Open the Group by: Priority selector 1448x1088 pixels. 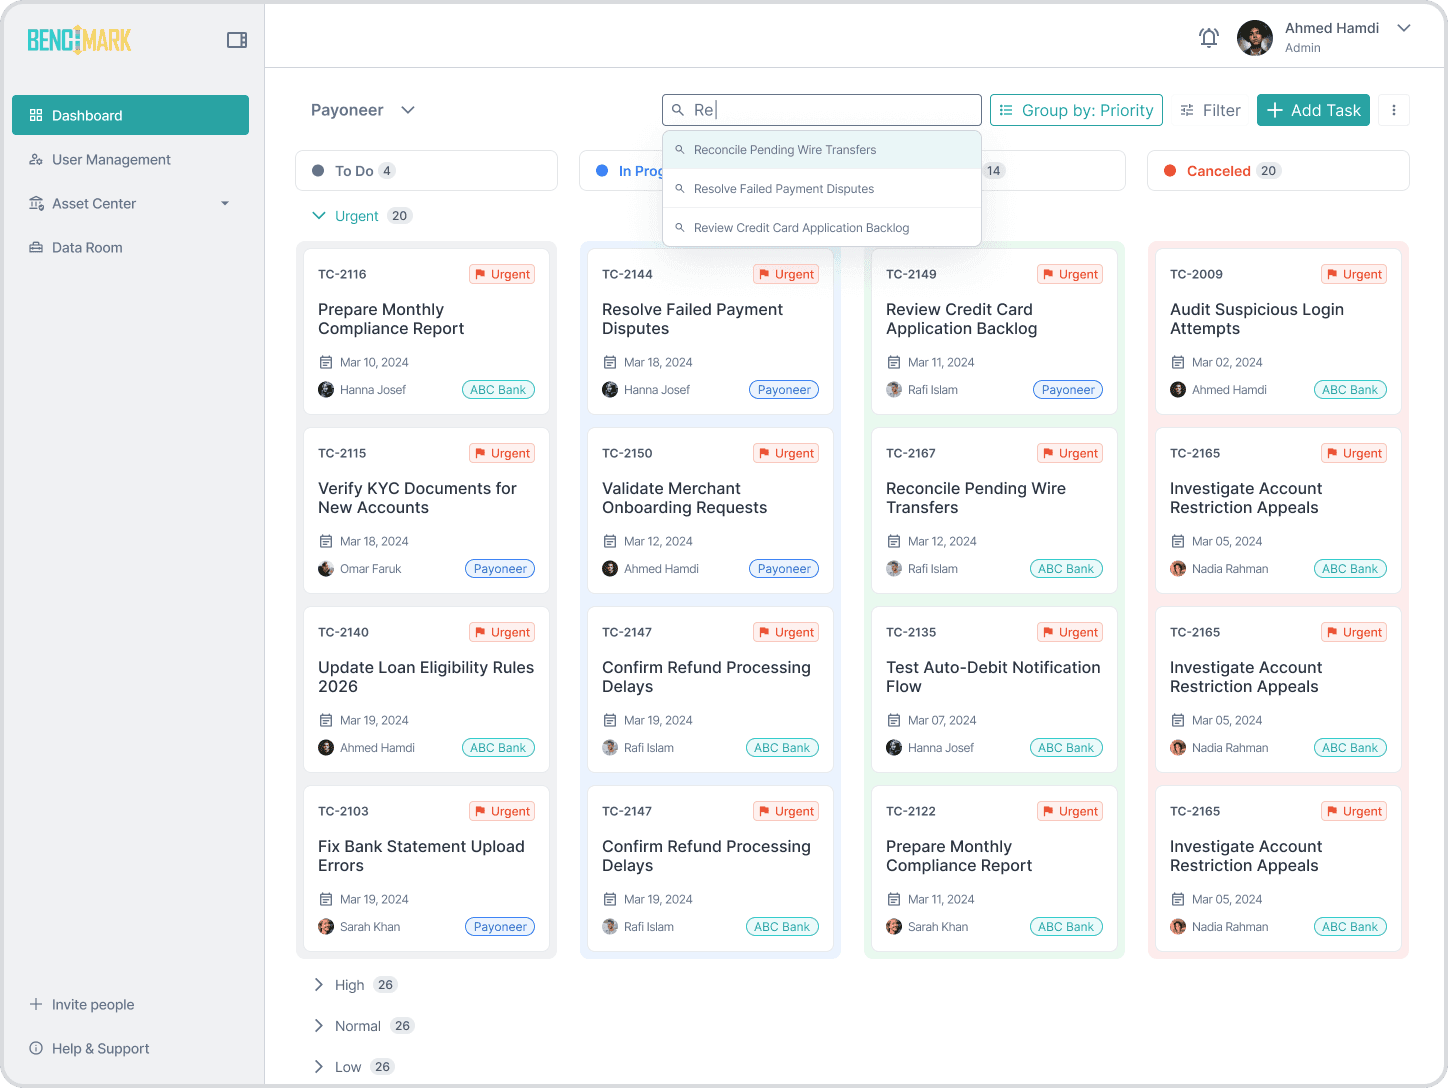click(1077, 110)
